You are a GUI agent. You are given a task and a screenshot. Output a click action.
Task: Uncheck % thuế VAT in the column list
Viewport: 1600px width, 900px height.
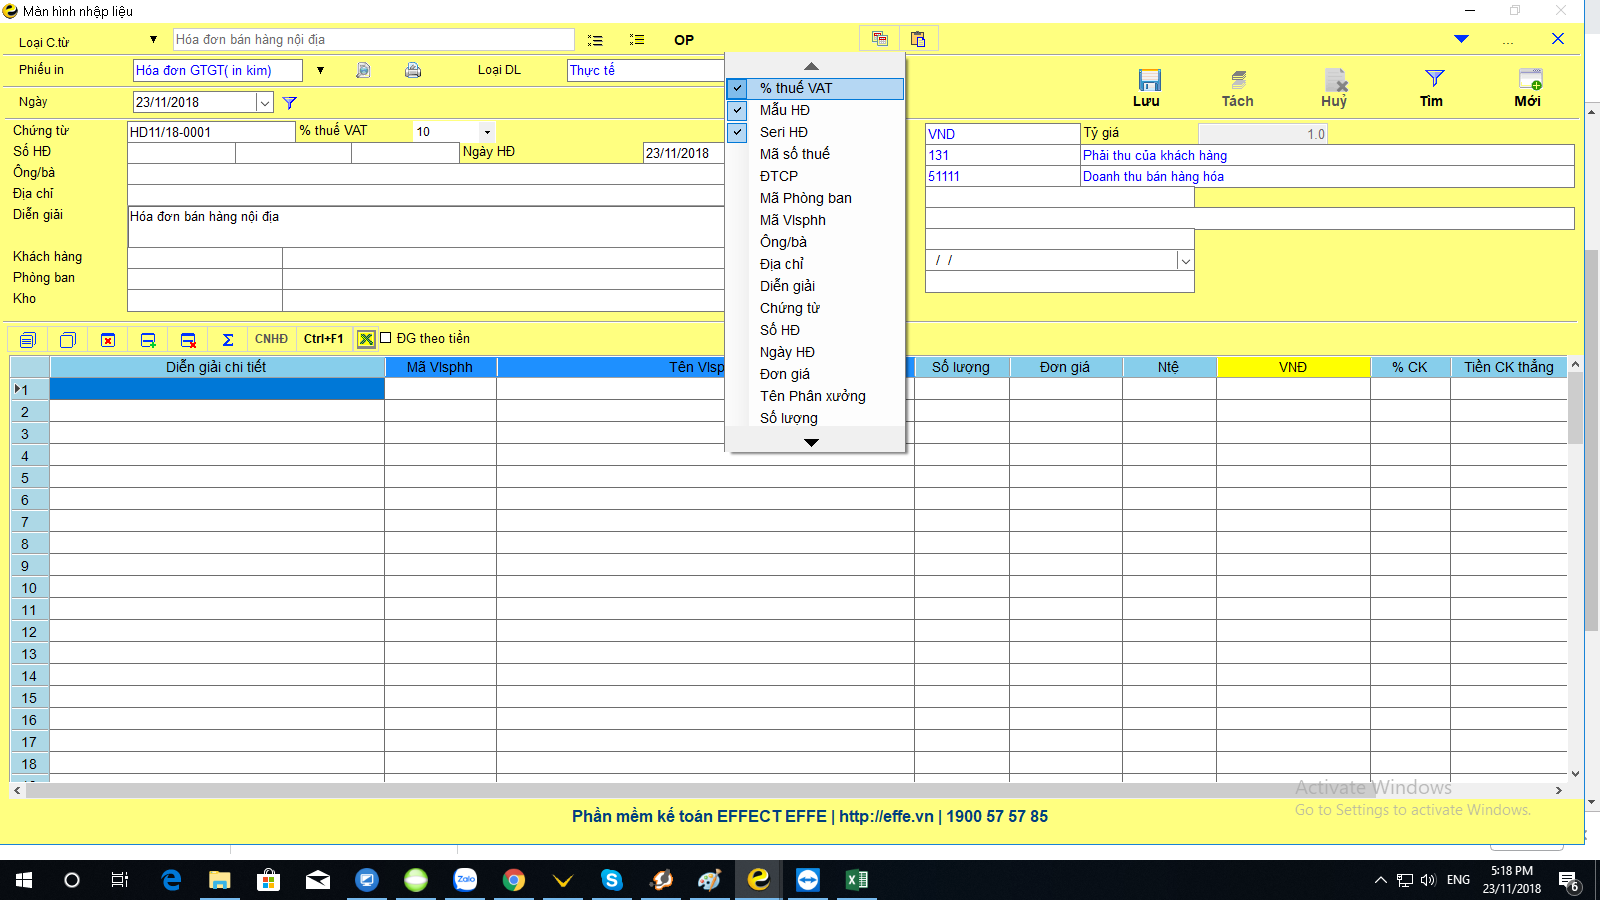coord(737,88)
